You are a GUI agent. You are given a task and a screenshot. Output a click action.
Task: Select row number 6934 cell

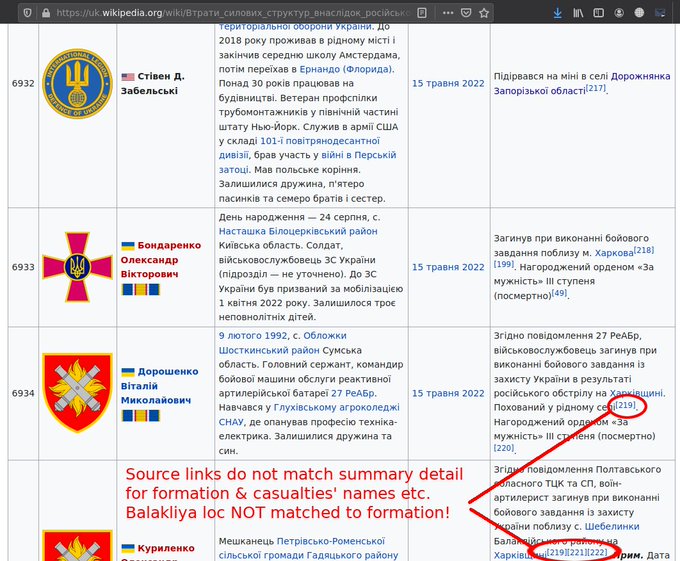[23, 393]
